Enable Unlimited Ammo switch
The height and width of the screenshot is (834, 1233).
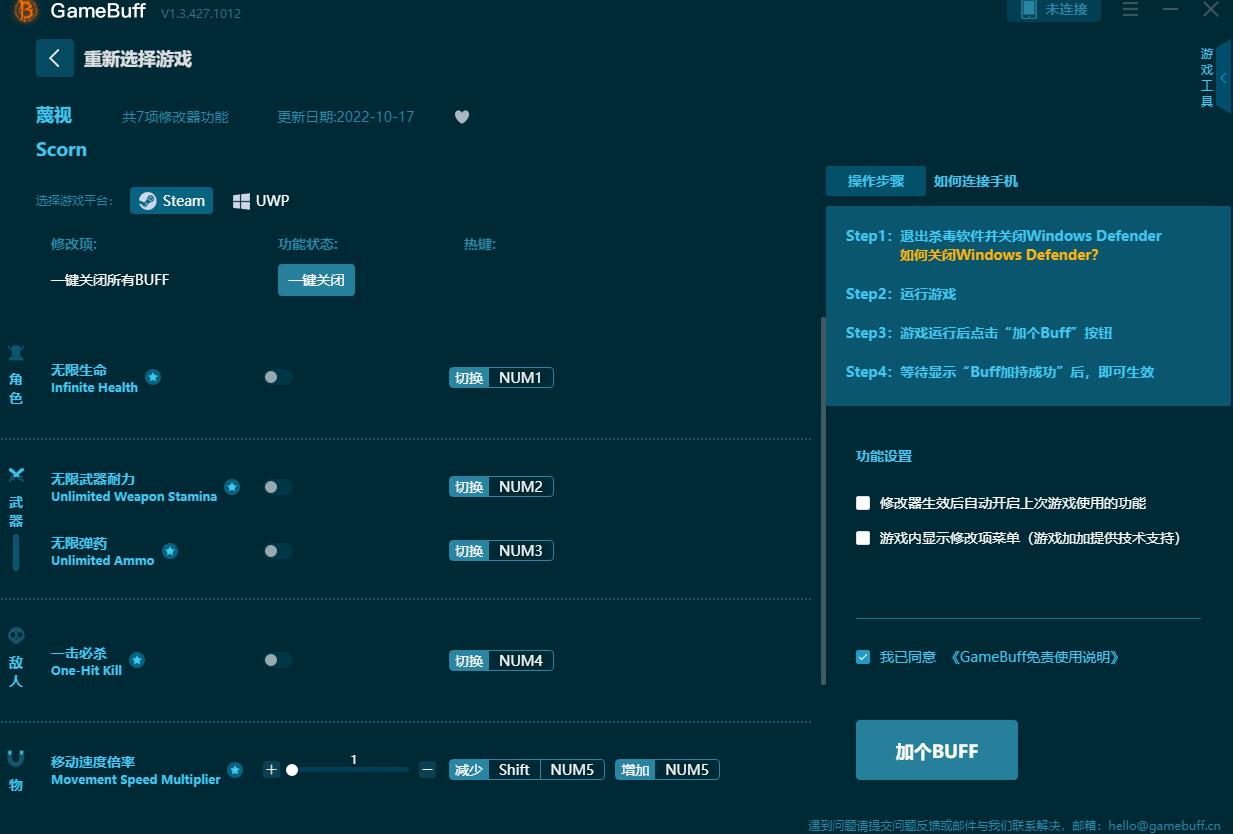point(278,551)
